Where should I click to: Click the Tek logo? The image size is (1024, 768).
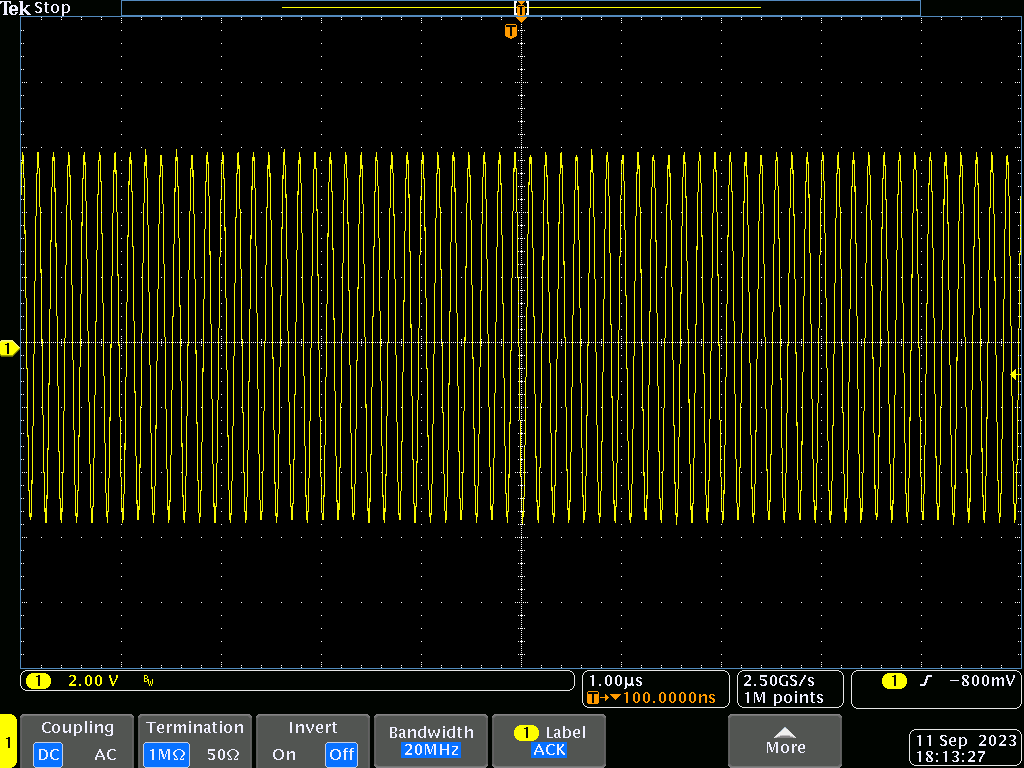tap(16, 8)
